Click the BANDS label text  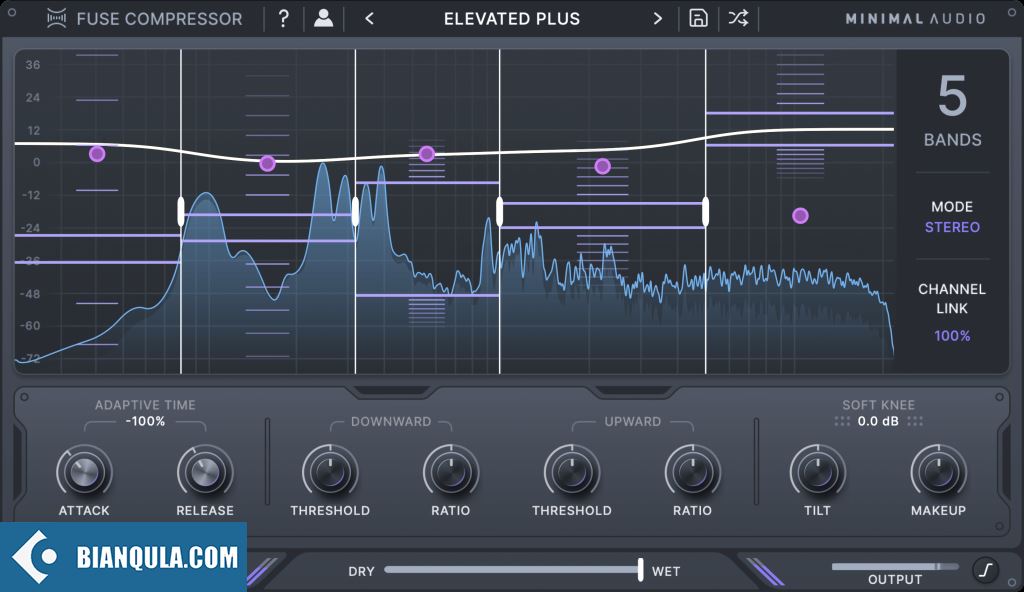click(952, 140)
